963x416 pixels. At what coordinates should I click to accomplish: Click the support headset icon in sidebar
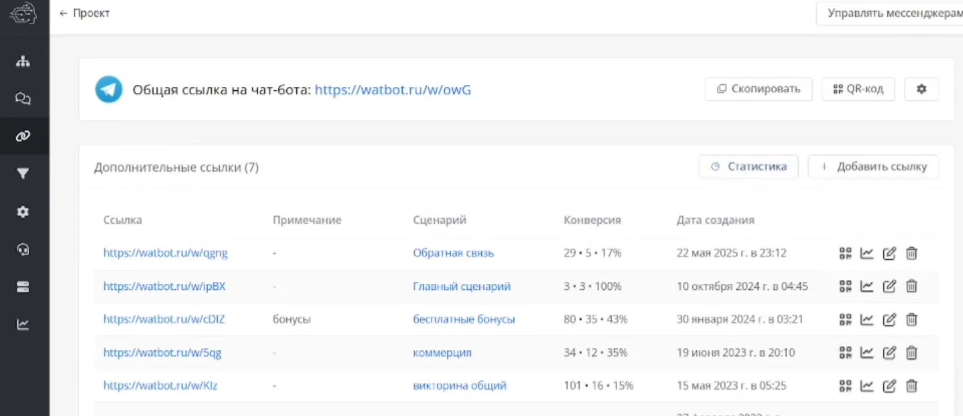click(22, 249)
